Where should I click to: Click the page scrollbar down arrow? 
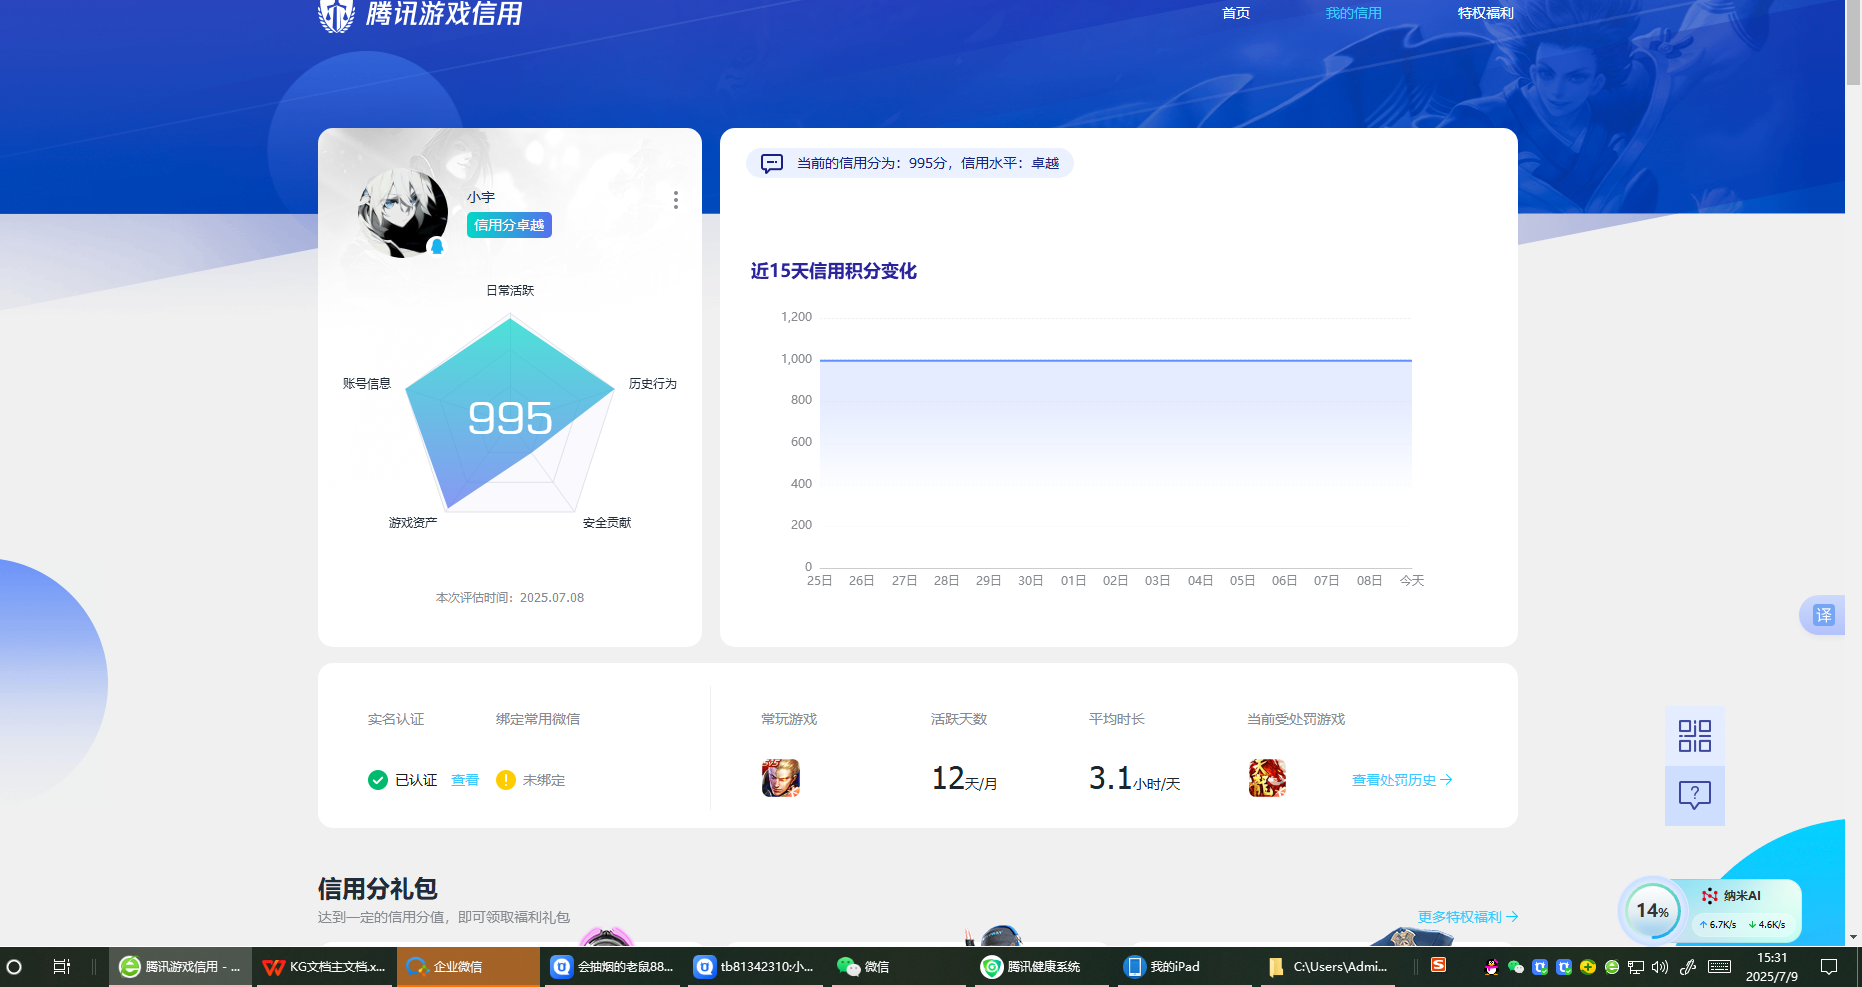click(x=1853, y=937)
